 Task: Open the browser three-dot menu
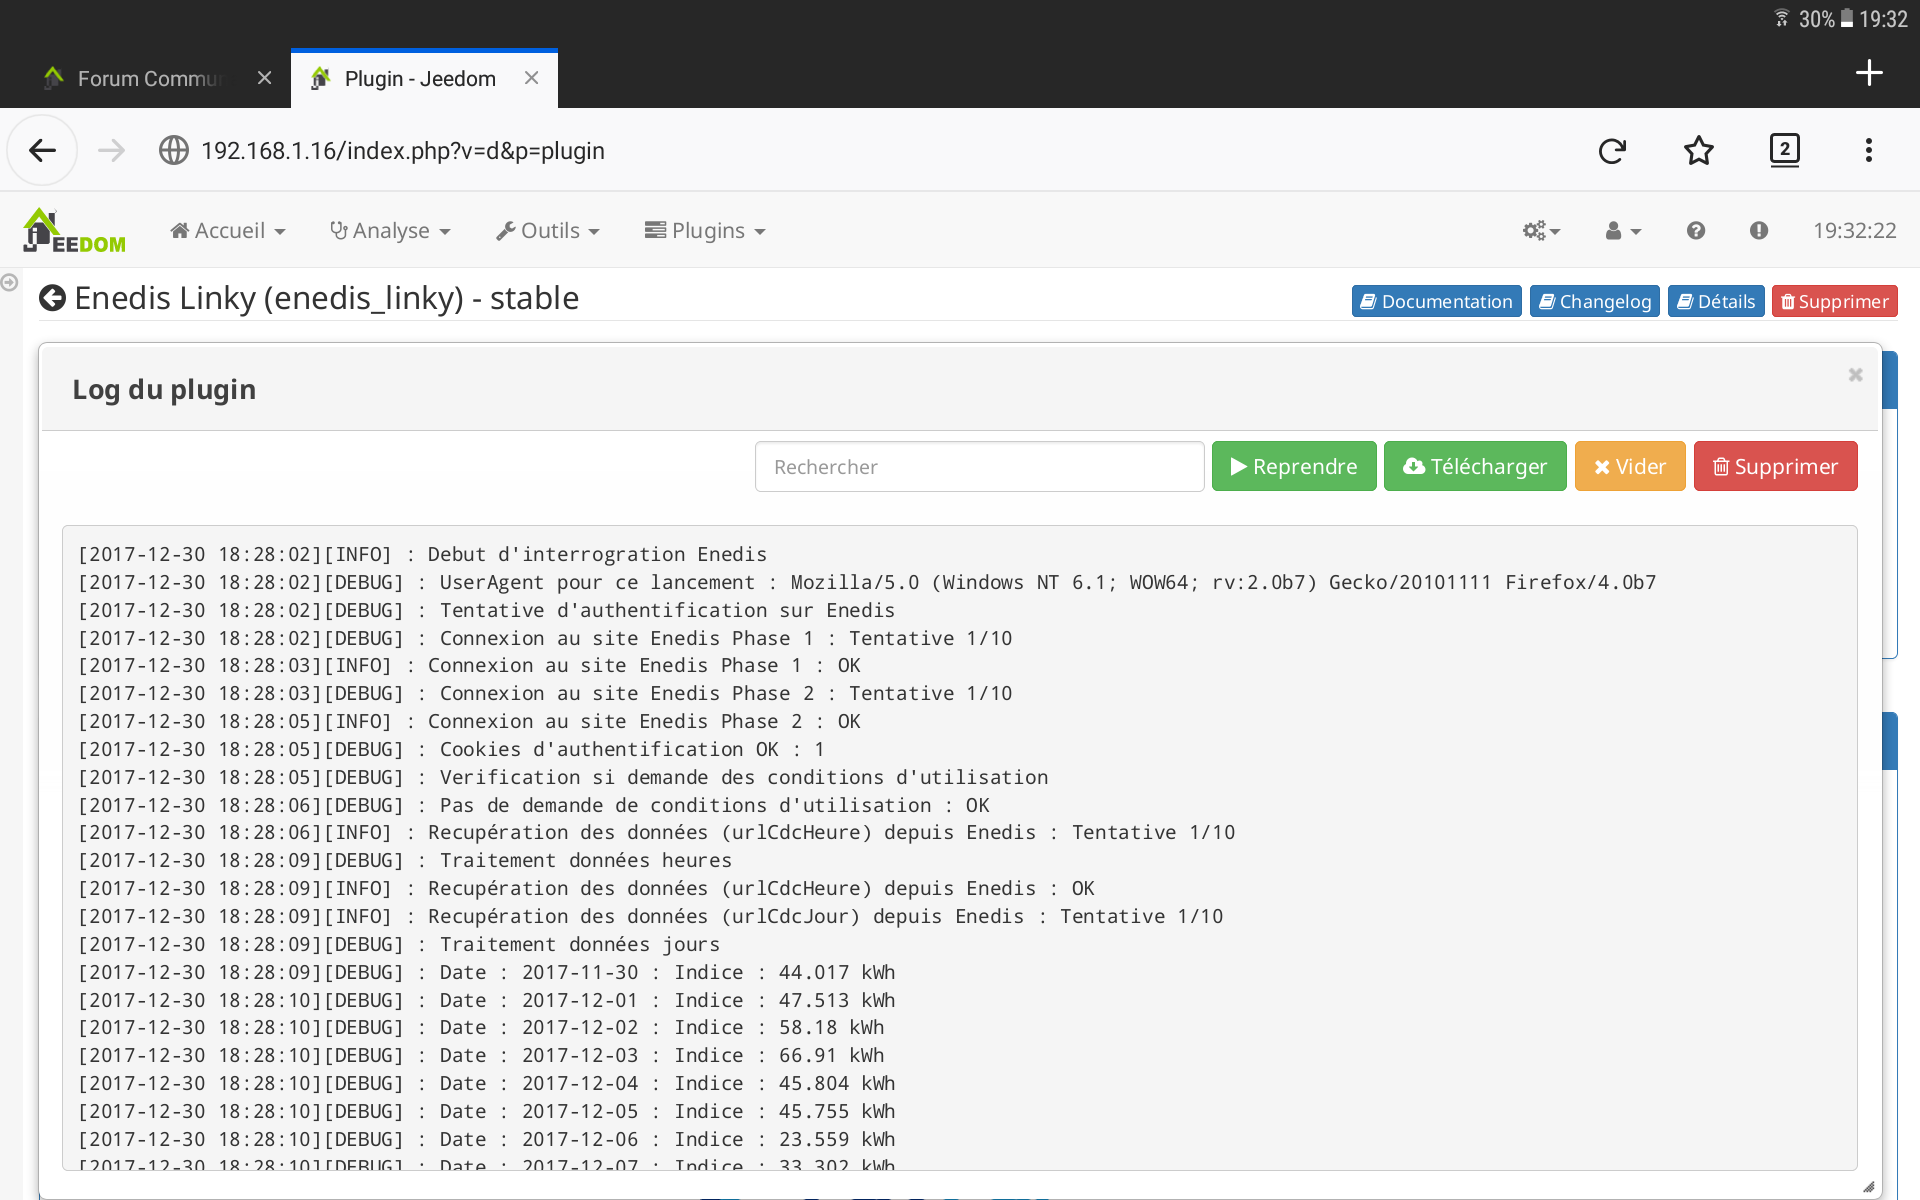click(x=1868, y=150)
